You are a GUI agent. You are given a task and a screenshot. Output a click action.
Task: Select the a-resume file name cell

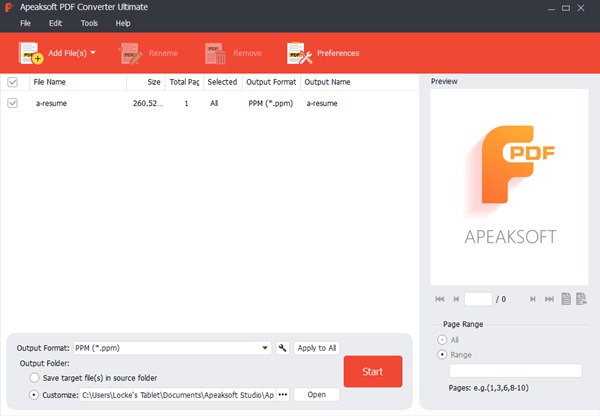coord(51,103)
